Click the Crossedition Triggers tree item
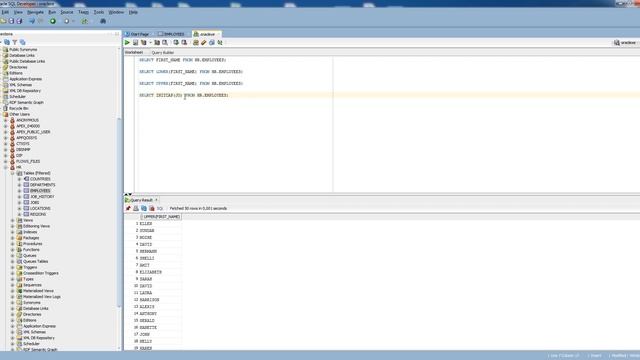The width and height of the screenshot is (640, 360). pyautogui.click(x=41, y=273)
